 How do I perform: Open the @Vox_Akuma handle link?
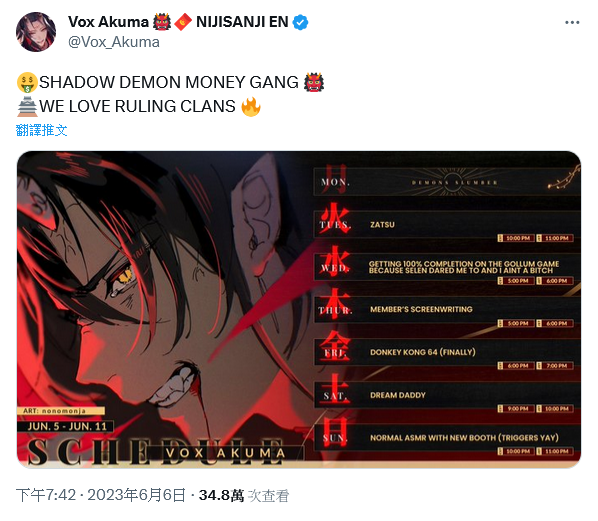(x=114, y=42)
